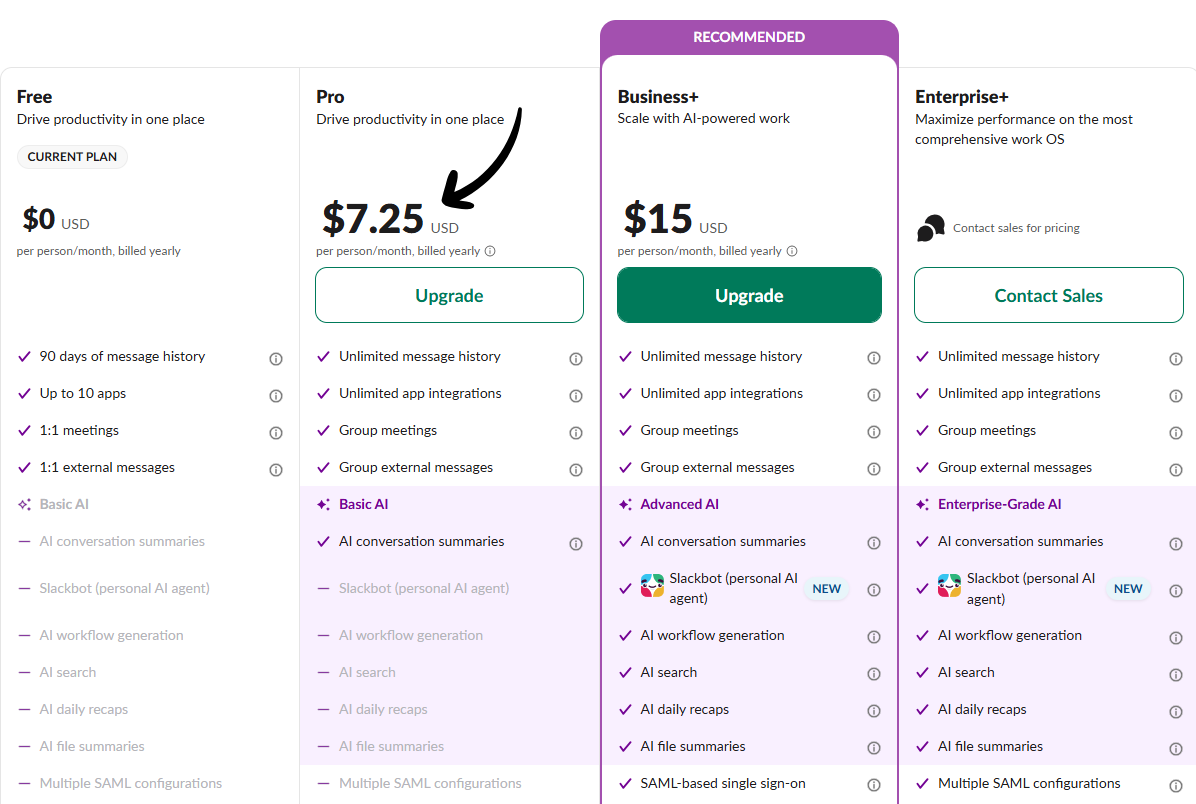1196x804 pixels.
Task: Click the RECOMMENDED banner above Business+
Action: 749,36
